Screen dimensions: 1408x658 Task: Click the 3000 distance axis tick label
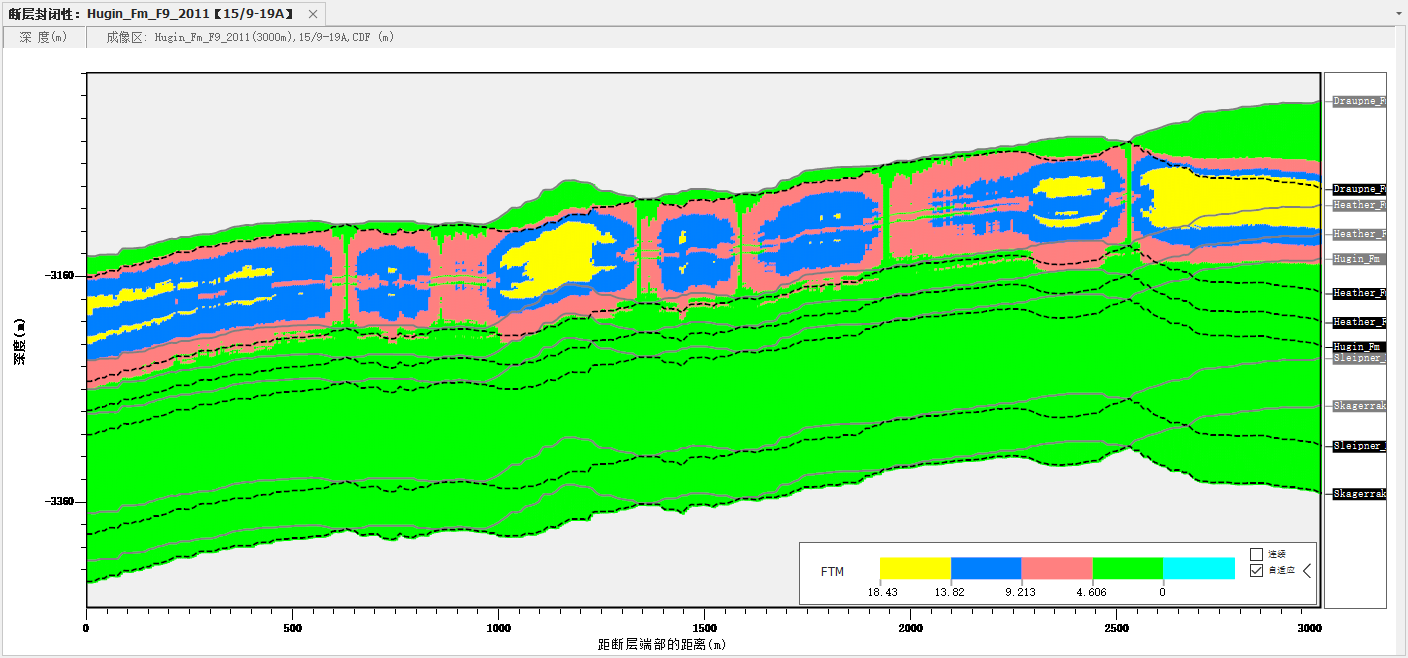coord(1308,628)
